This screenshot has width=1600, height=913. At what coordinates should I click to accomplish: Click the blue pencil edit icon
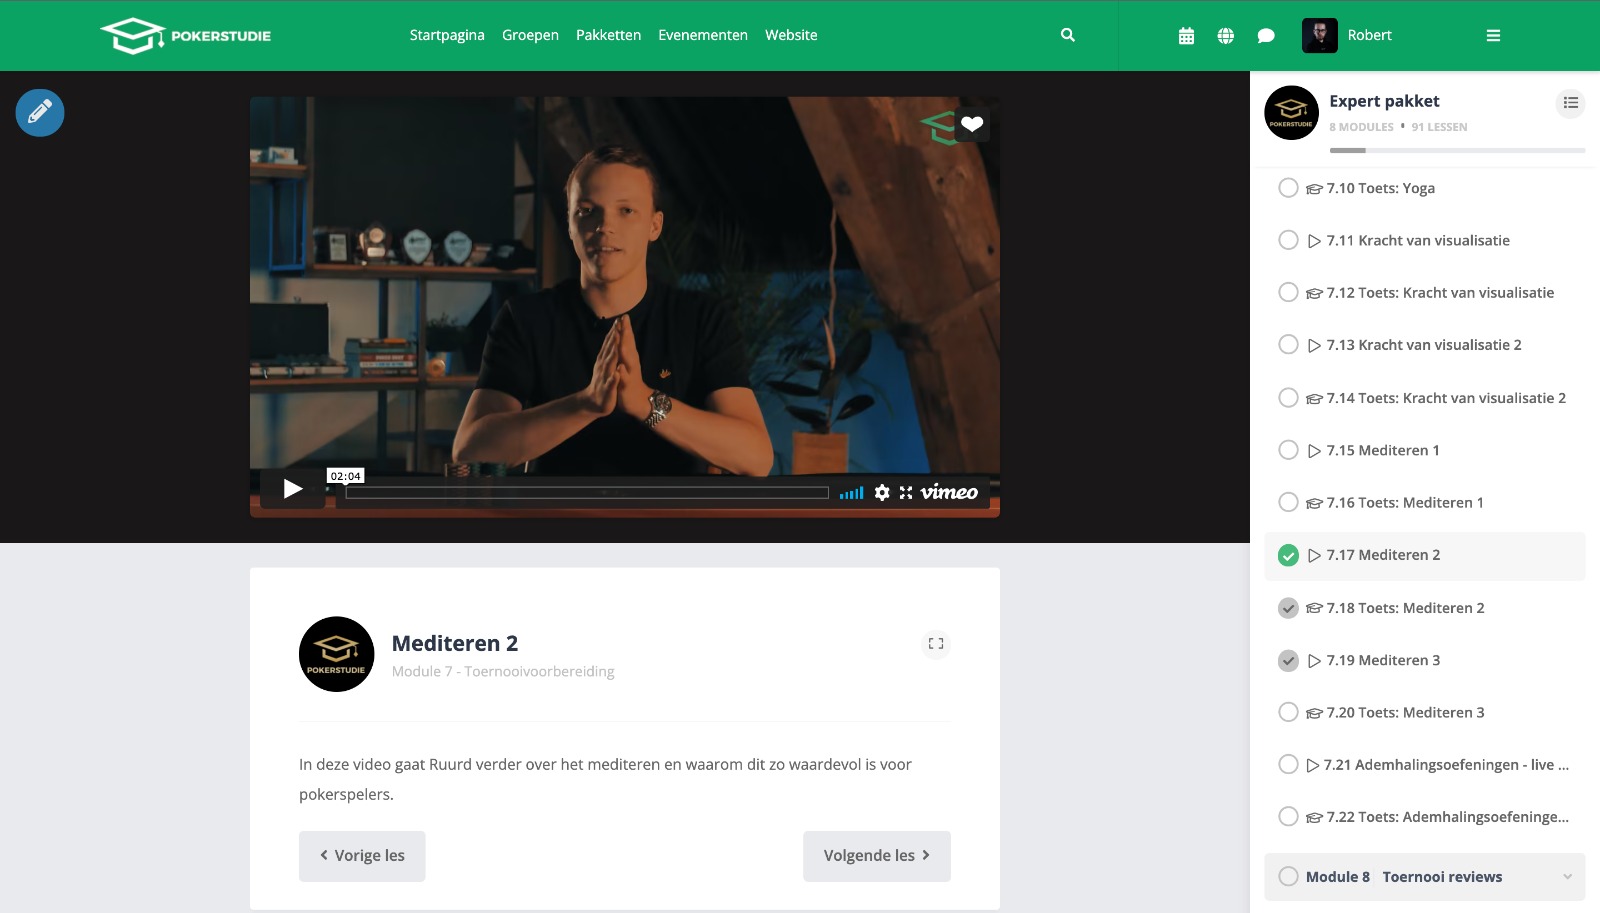[x=40, y=113]
